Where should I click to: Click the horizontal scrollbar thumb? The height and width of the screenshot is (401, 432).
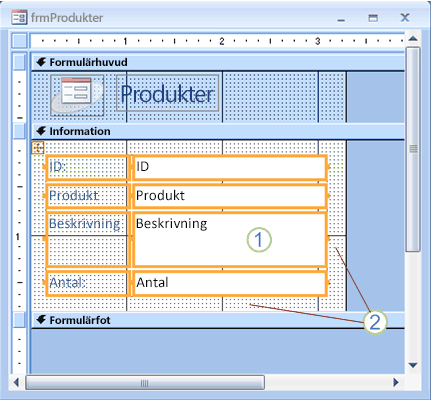(145, 383)
